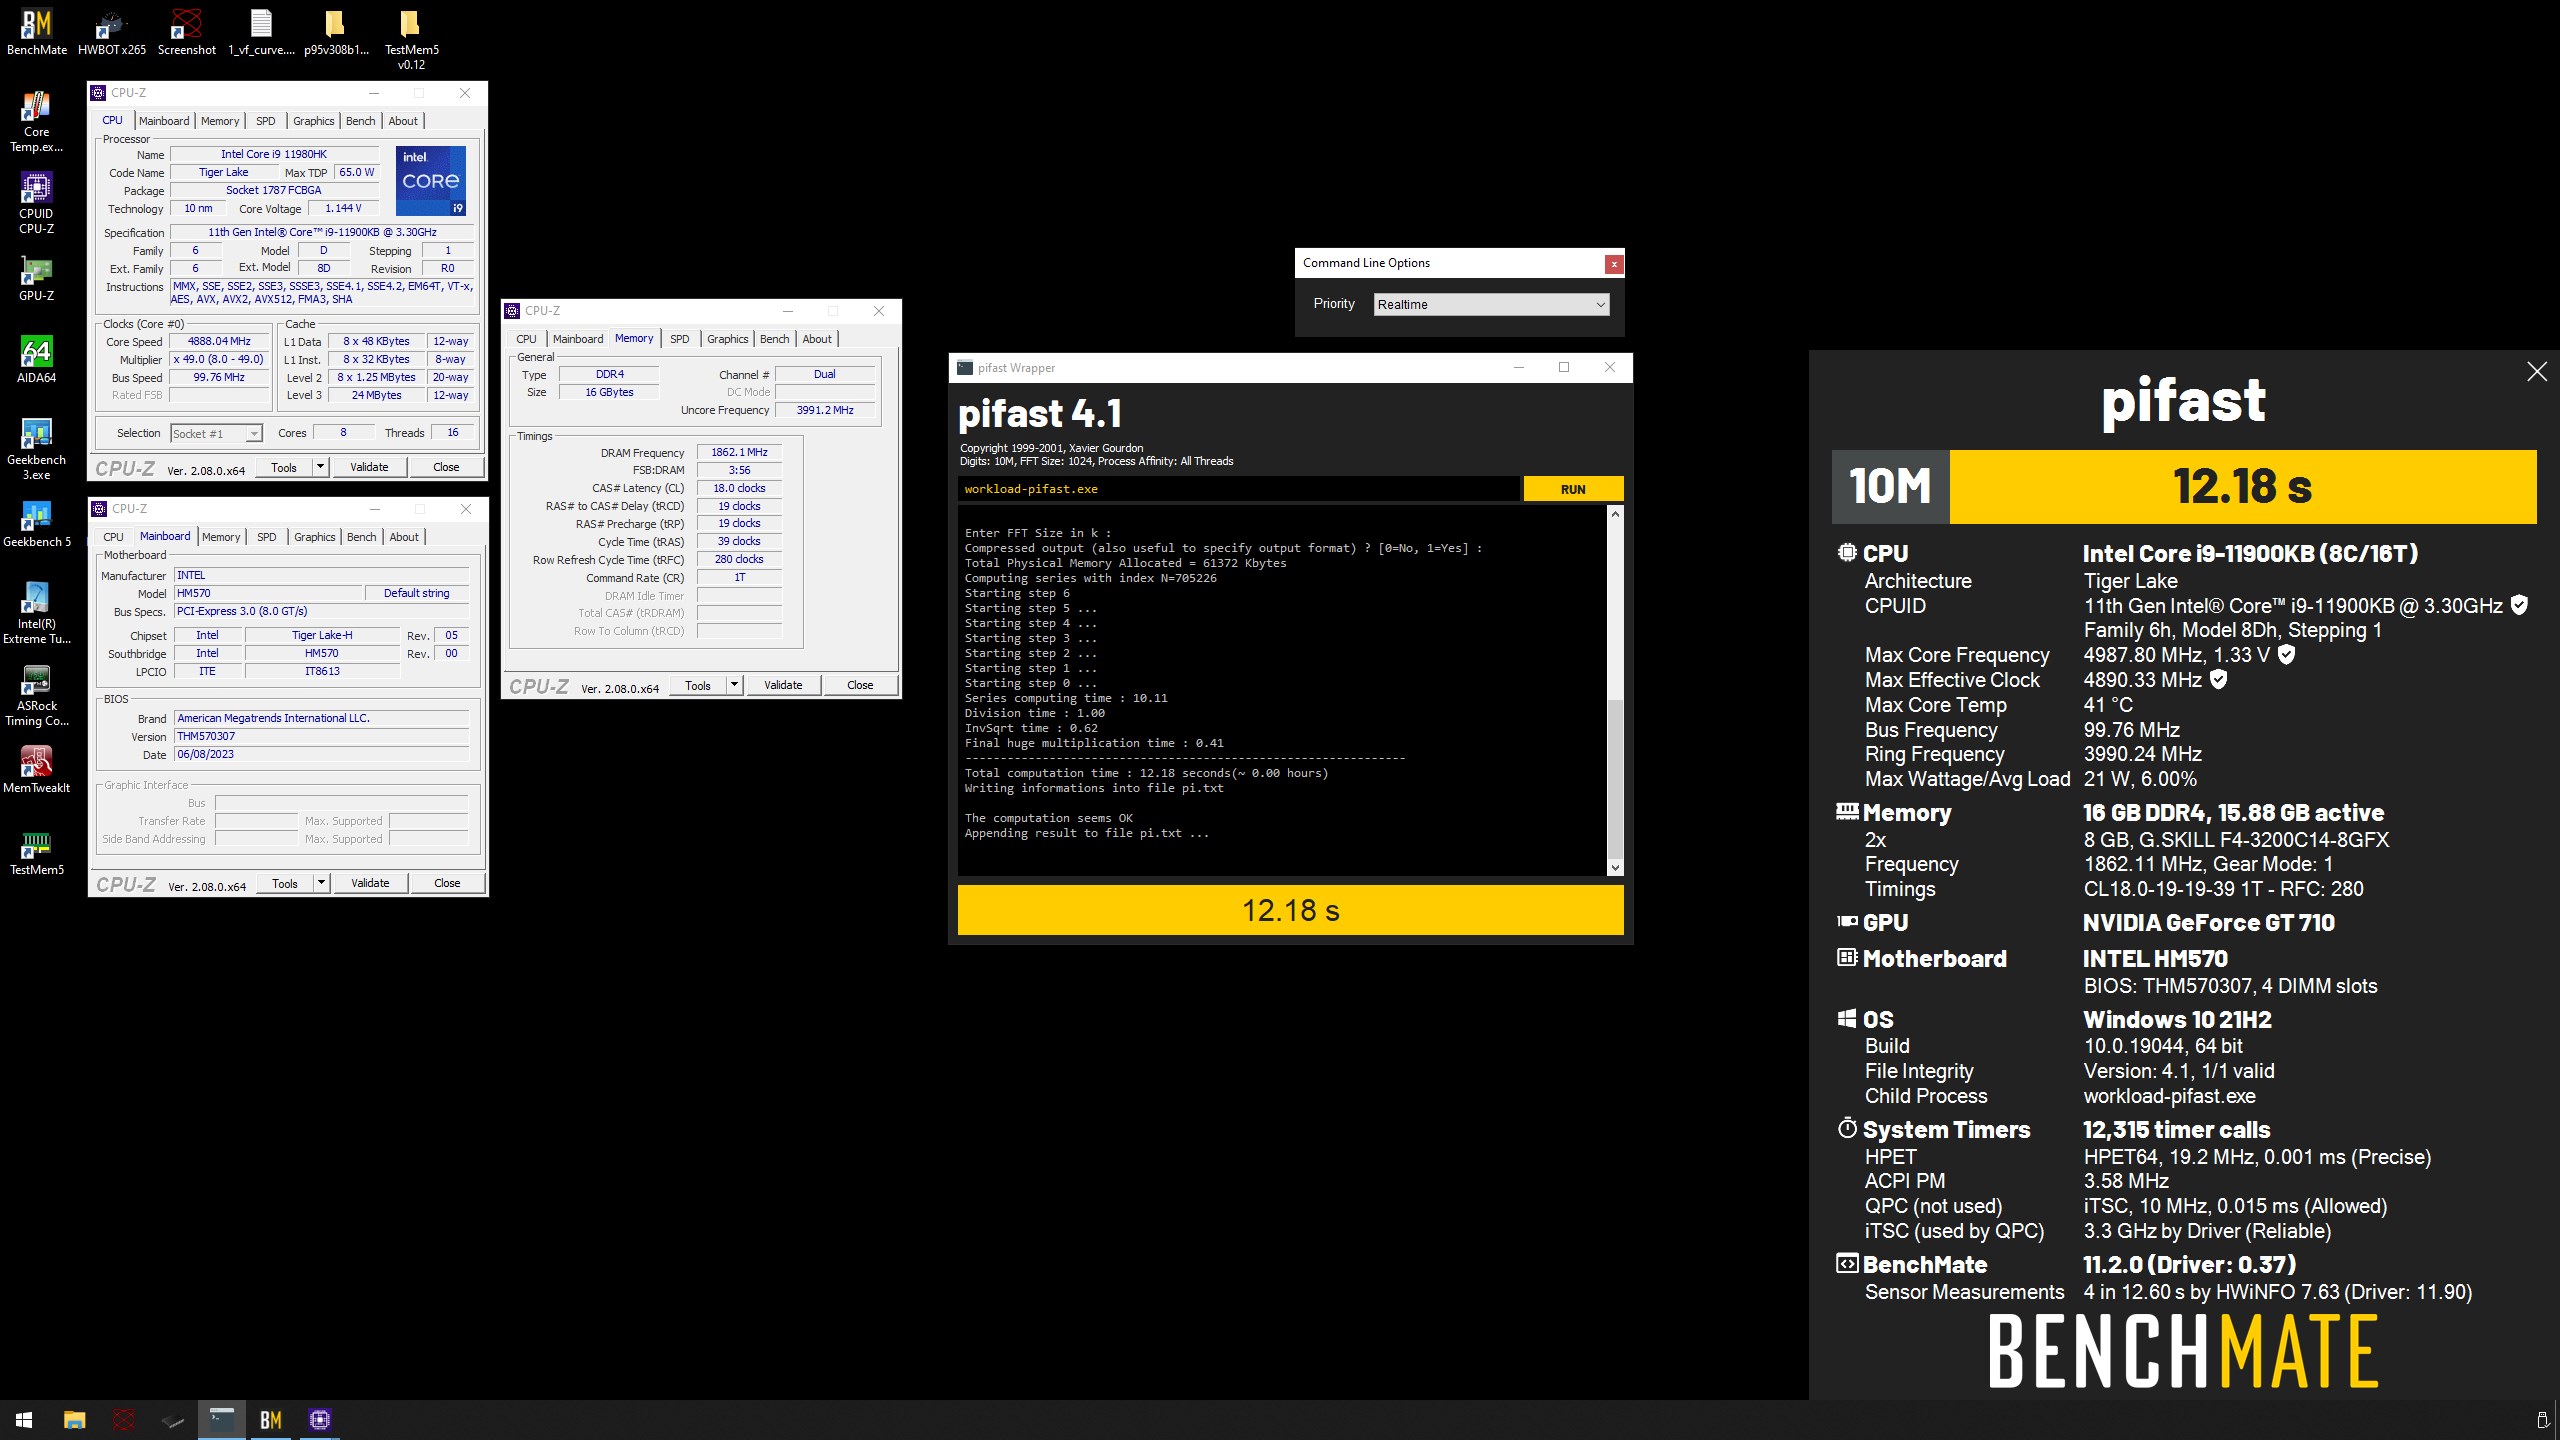Launch MemTweakIt desktop shortcut
Image resolution: width=2560 pixels, height=1440 pixels.
(x=37, y=770)
